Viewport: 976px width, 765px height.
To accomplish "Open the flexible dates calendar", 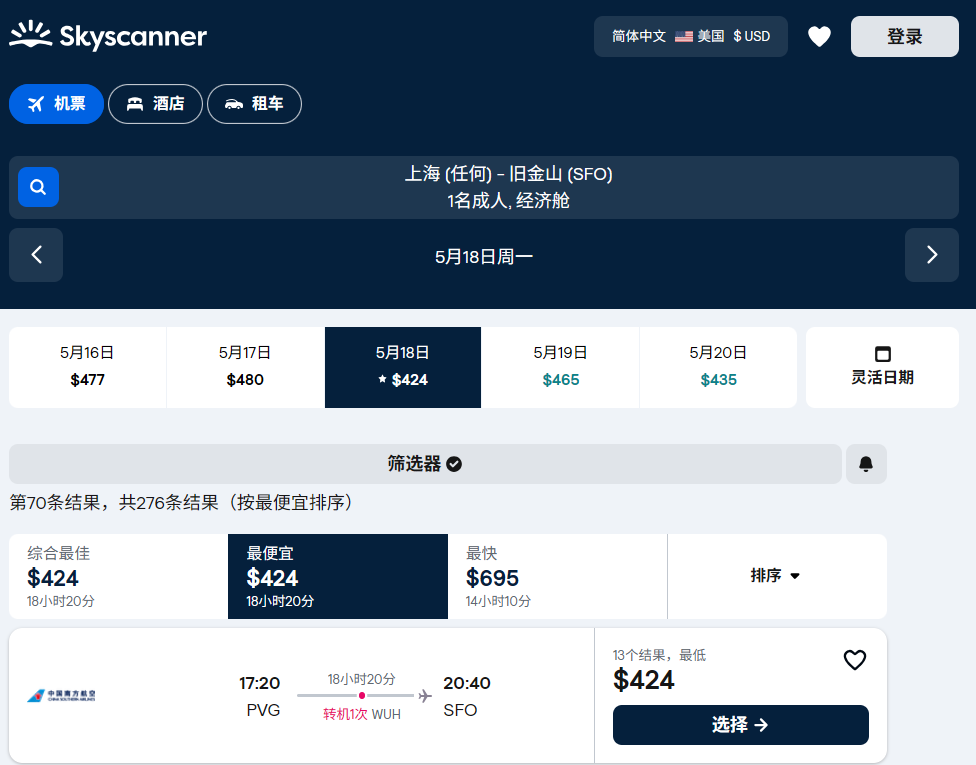I will click(x=882, y=367).
